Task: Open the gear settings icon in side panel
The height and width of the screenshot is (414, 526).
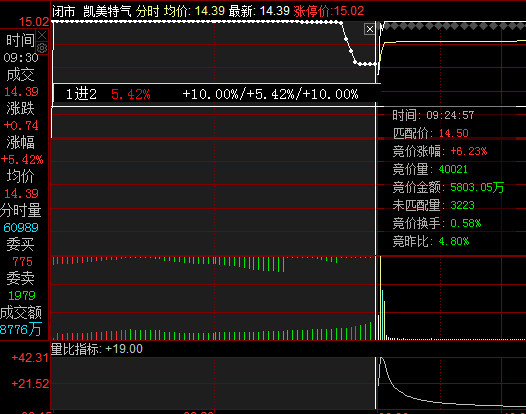Action: click(42, 48)
